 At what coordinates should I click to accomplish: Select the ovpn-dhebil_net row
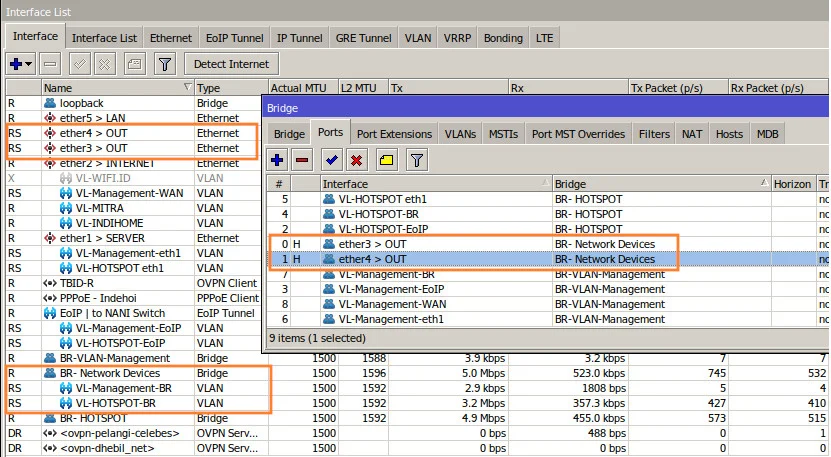[417, 448]
